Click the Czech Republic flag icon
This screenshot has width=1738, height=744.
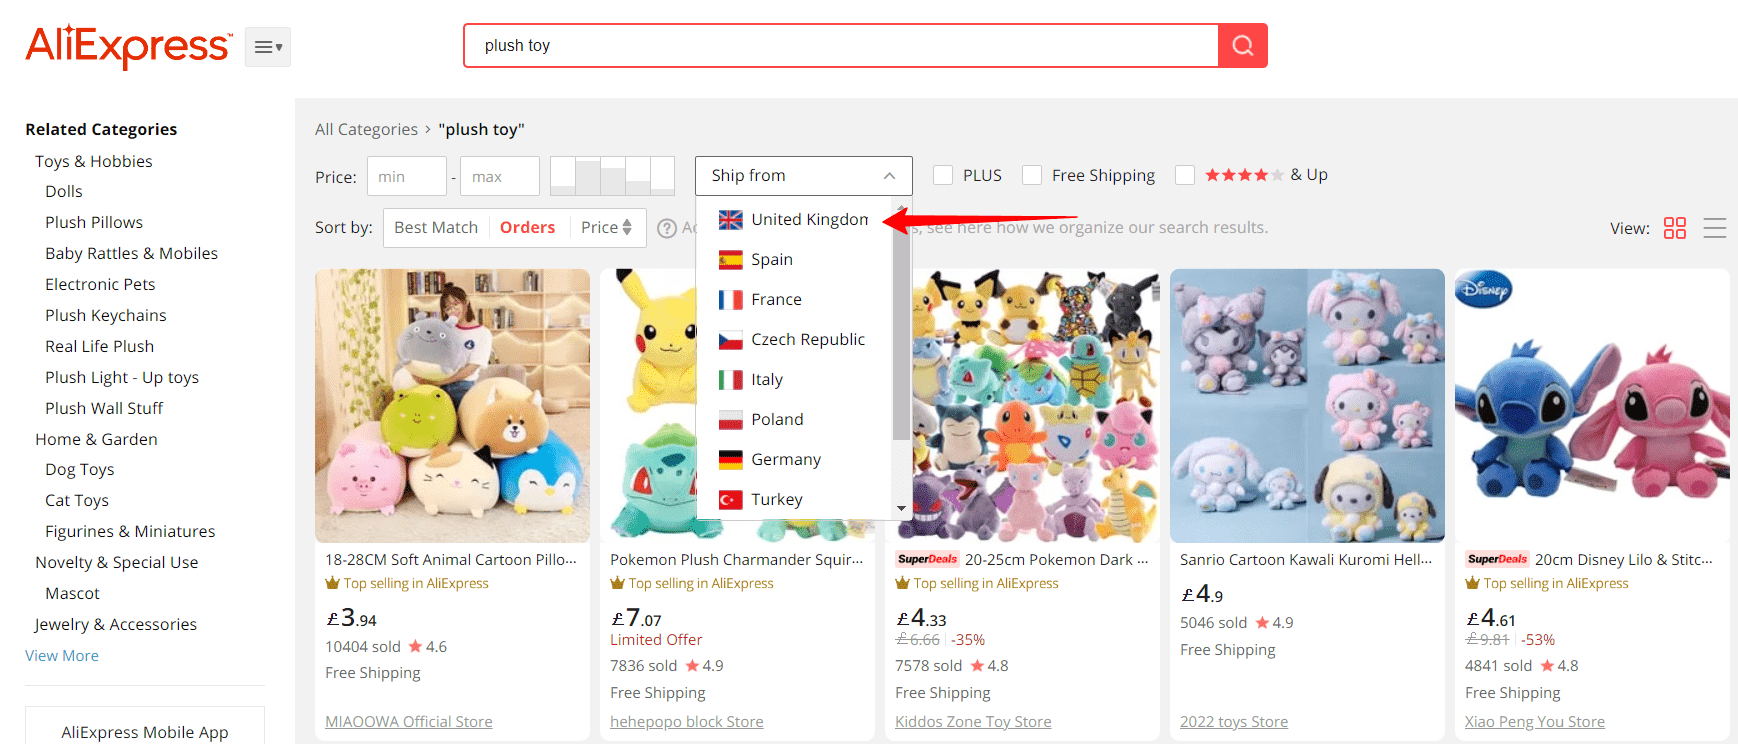(731, 340)
